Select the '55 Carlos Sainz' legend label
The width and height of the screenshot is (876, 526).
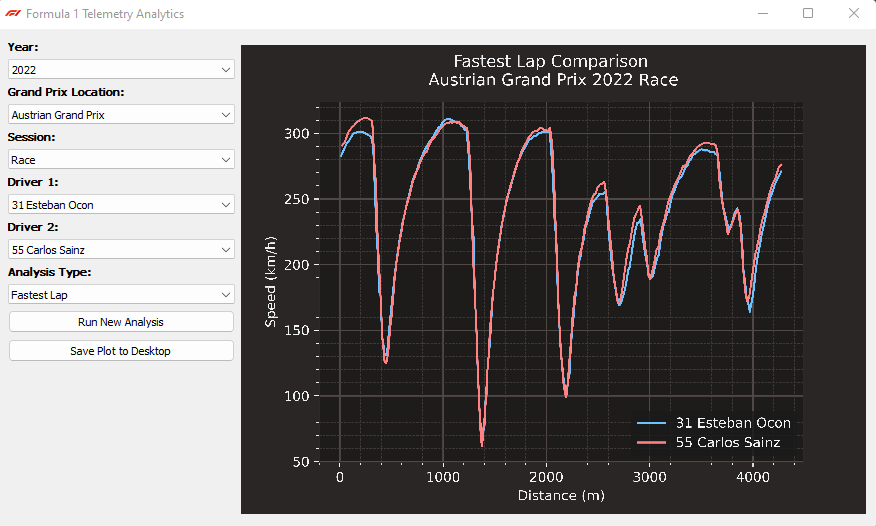(728, 442)
